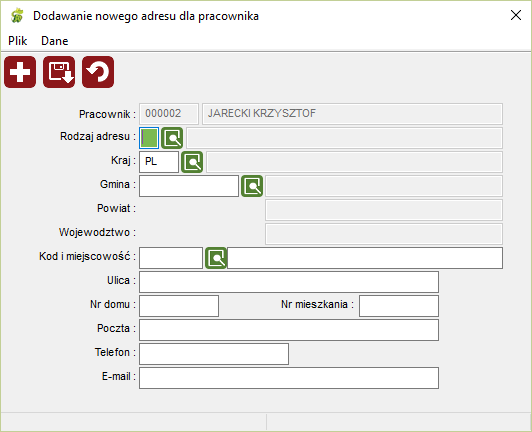Open the Gmina search lookup icon
Viewport: 532px width, 432px height.
[252, 186]
